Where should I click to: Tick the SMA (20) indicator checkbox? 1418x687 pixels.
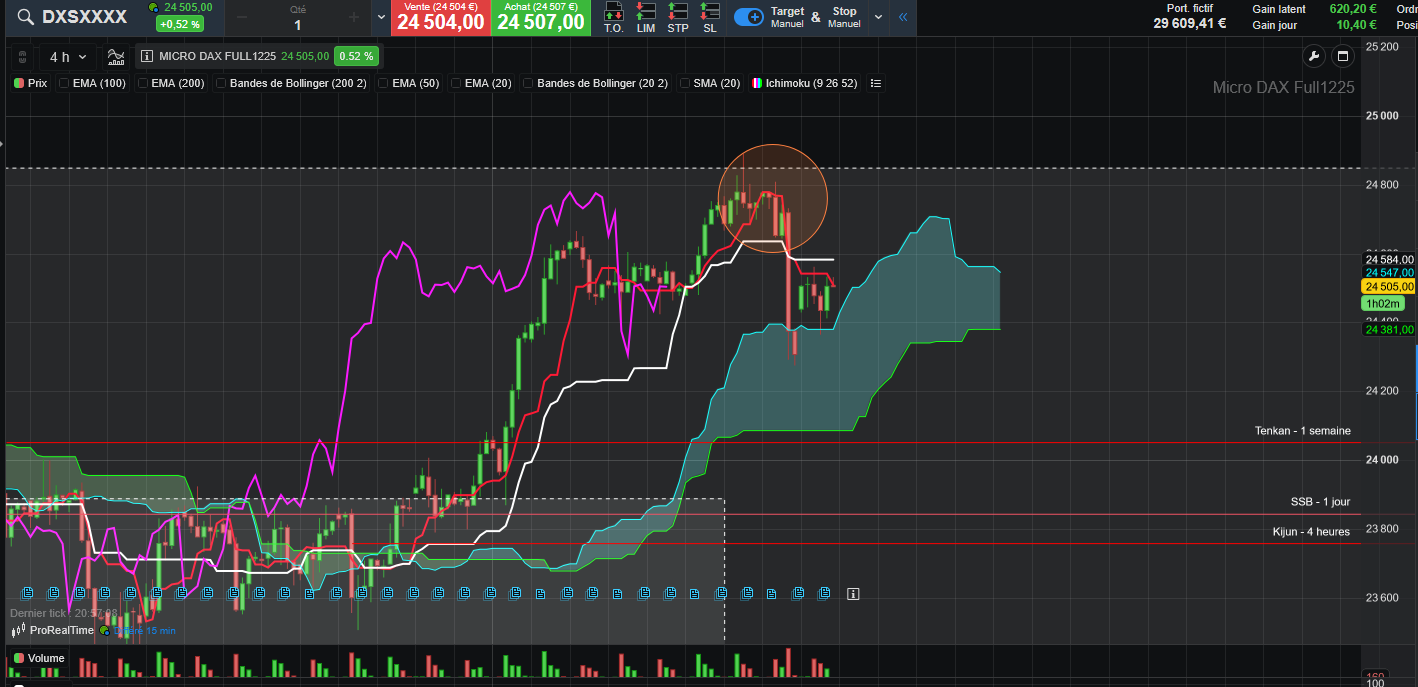685,84
